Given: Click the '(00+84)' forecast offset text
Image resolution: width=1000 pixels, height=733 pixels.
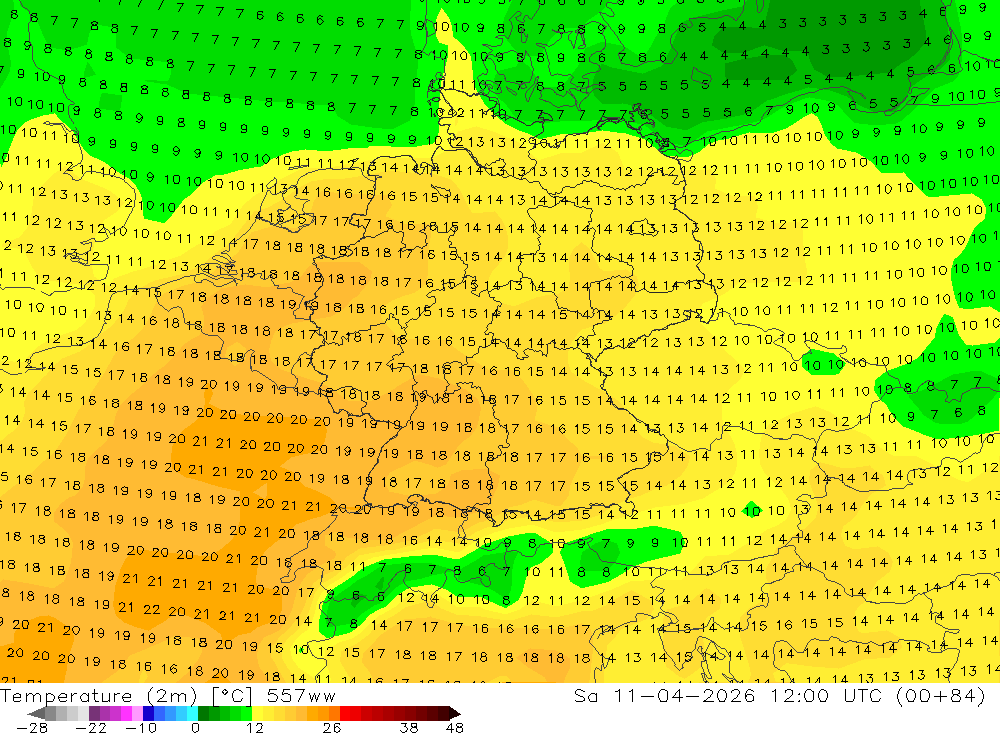Looking at the screenshot, I should pos(941,695).
